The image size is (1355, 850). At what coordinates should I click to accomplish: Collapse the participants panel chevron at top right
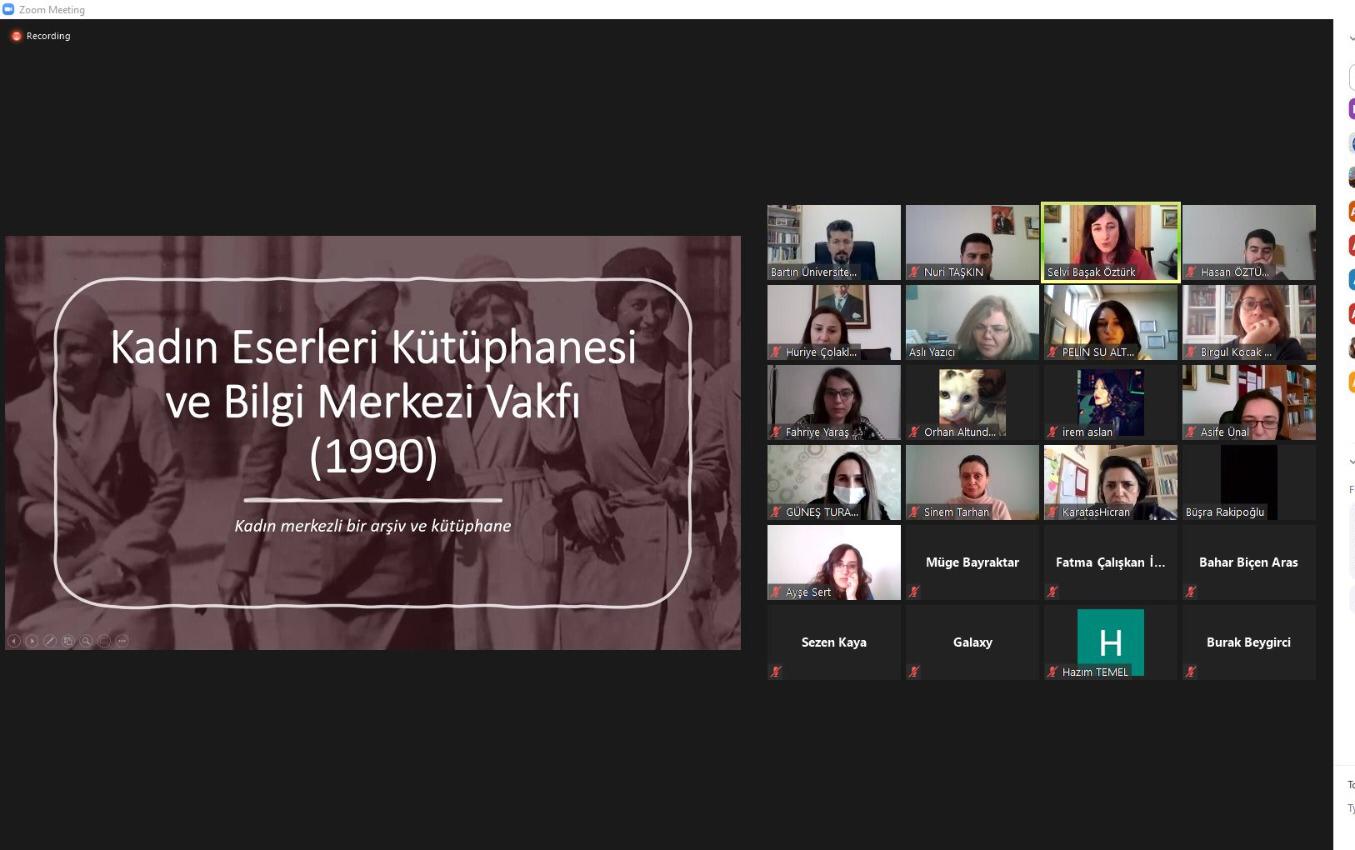coord(1351,37)
